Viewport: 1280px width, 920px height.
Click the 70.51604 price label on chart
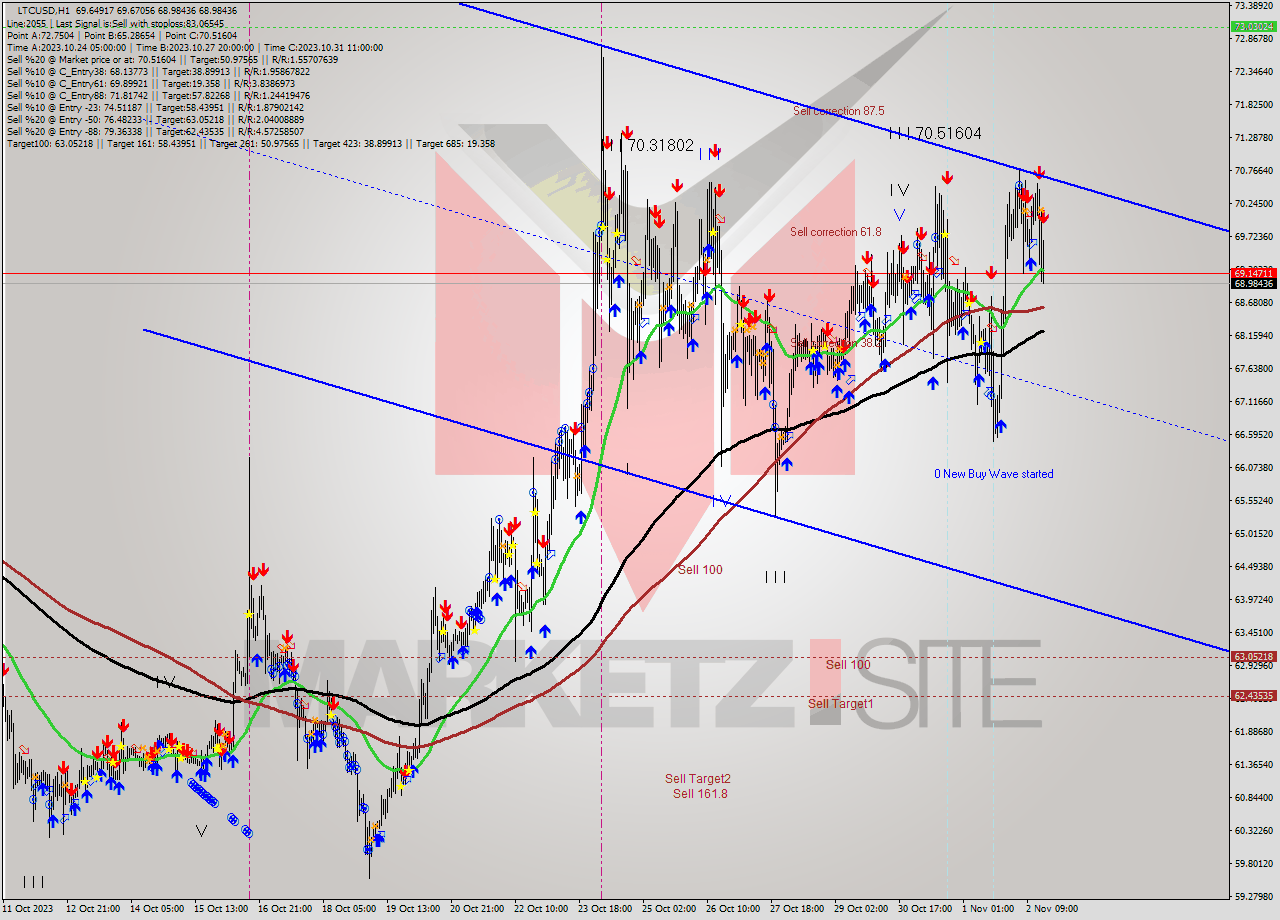click(x=948, y=132)
